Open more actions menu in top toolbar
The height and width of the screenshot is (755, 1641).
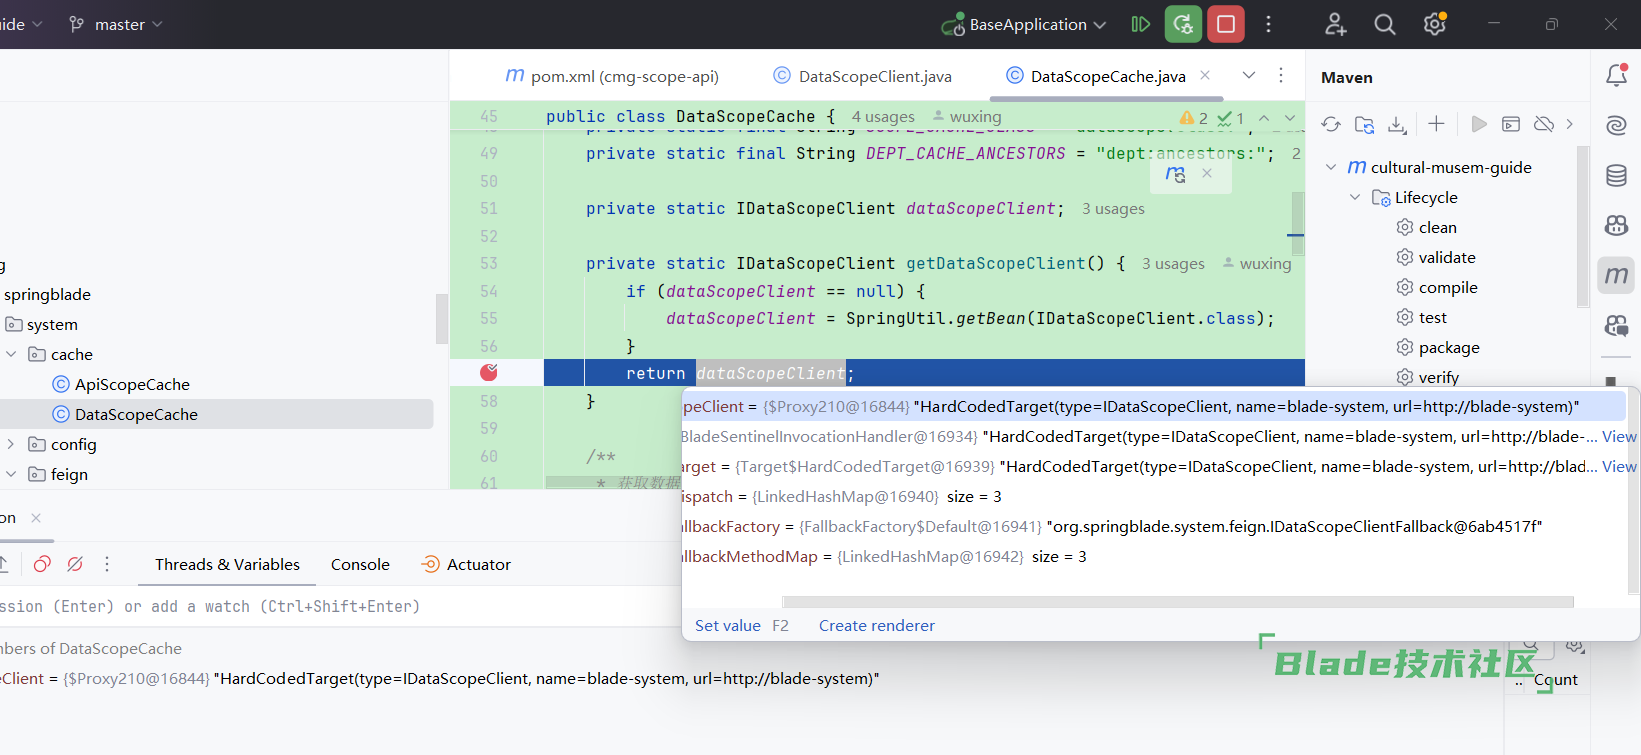click(x=1268, y=24)
